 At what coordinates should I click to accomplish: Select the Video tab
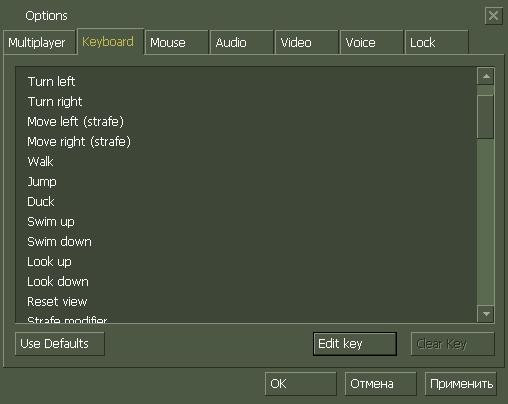tap(307, 42)
